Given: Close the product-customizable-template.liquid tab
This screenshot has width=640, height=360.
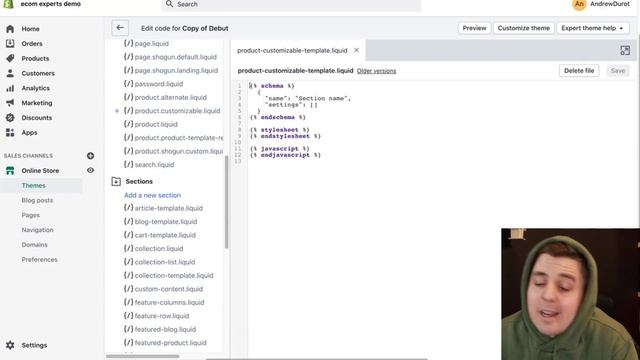Looking at the screenshot, I should [356, 50].
